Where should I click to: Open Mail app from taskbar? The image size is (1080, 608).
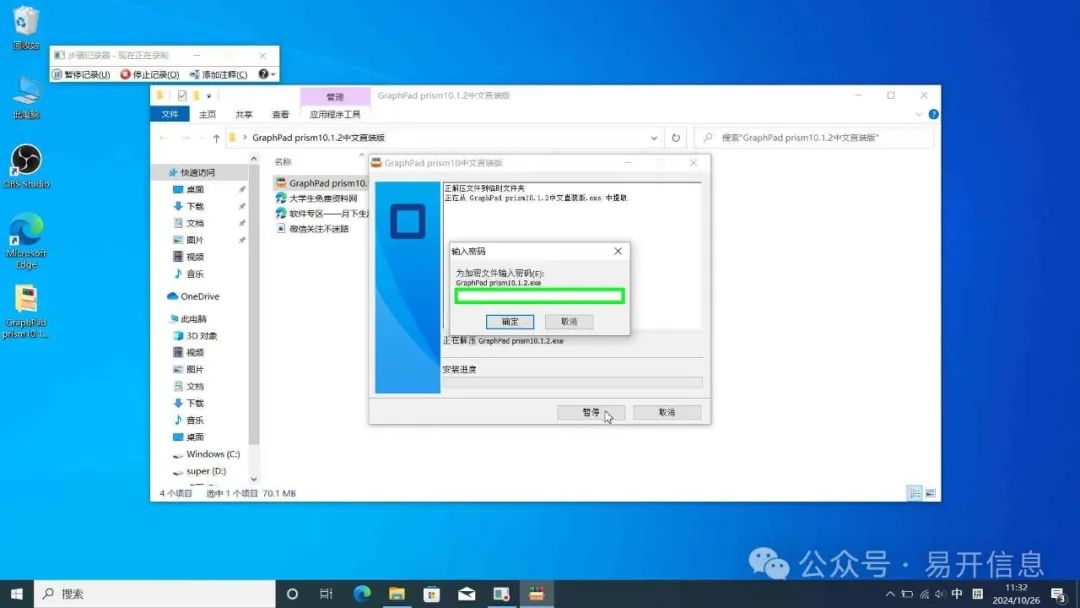(x=466, y=594)
